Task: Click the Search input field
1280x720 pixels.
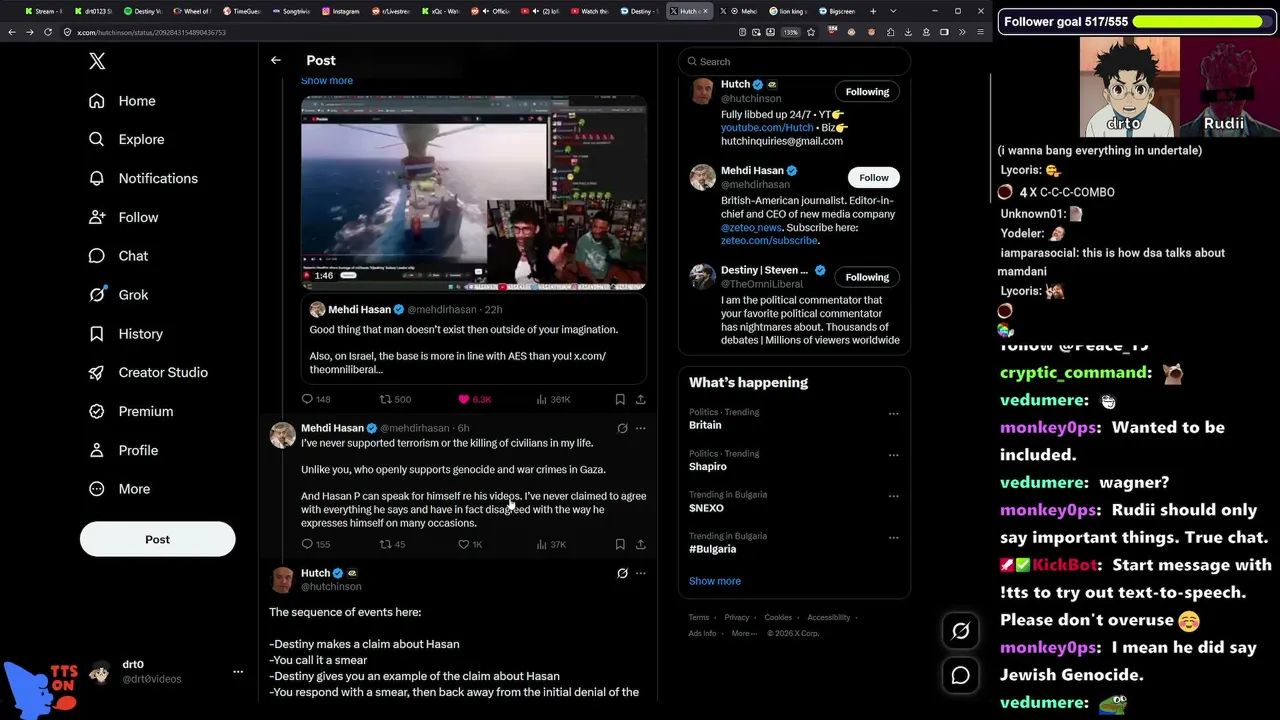Action: tap(794, 61)
